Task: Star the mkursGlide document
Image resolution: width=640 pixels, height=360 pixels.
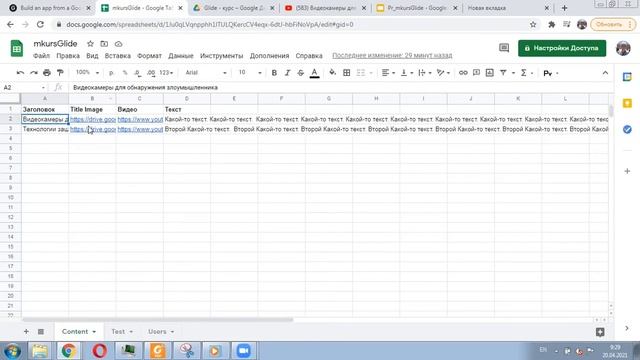Action: [x=90, y=44]
